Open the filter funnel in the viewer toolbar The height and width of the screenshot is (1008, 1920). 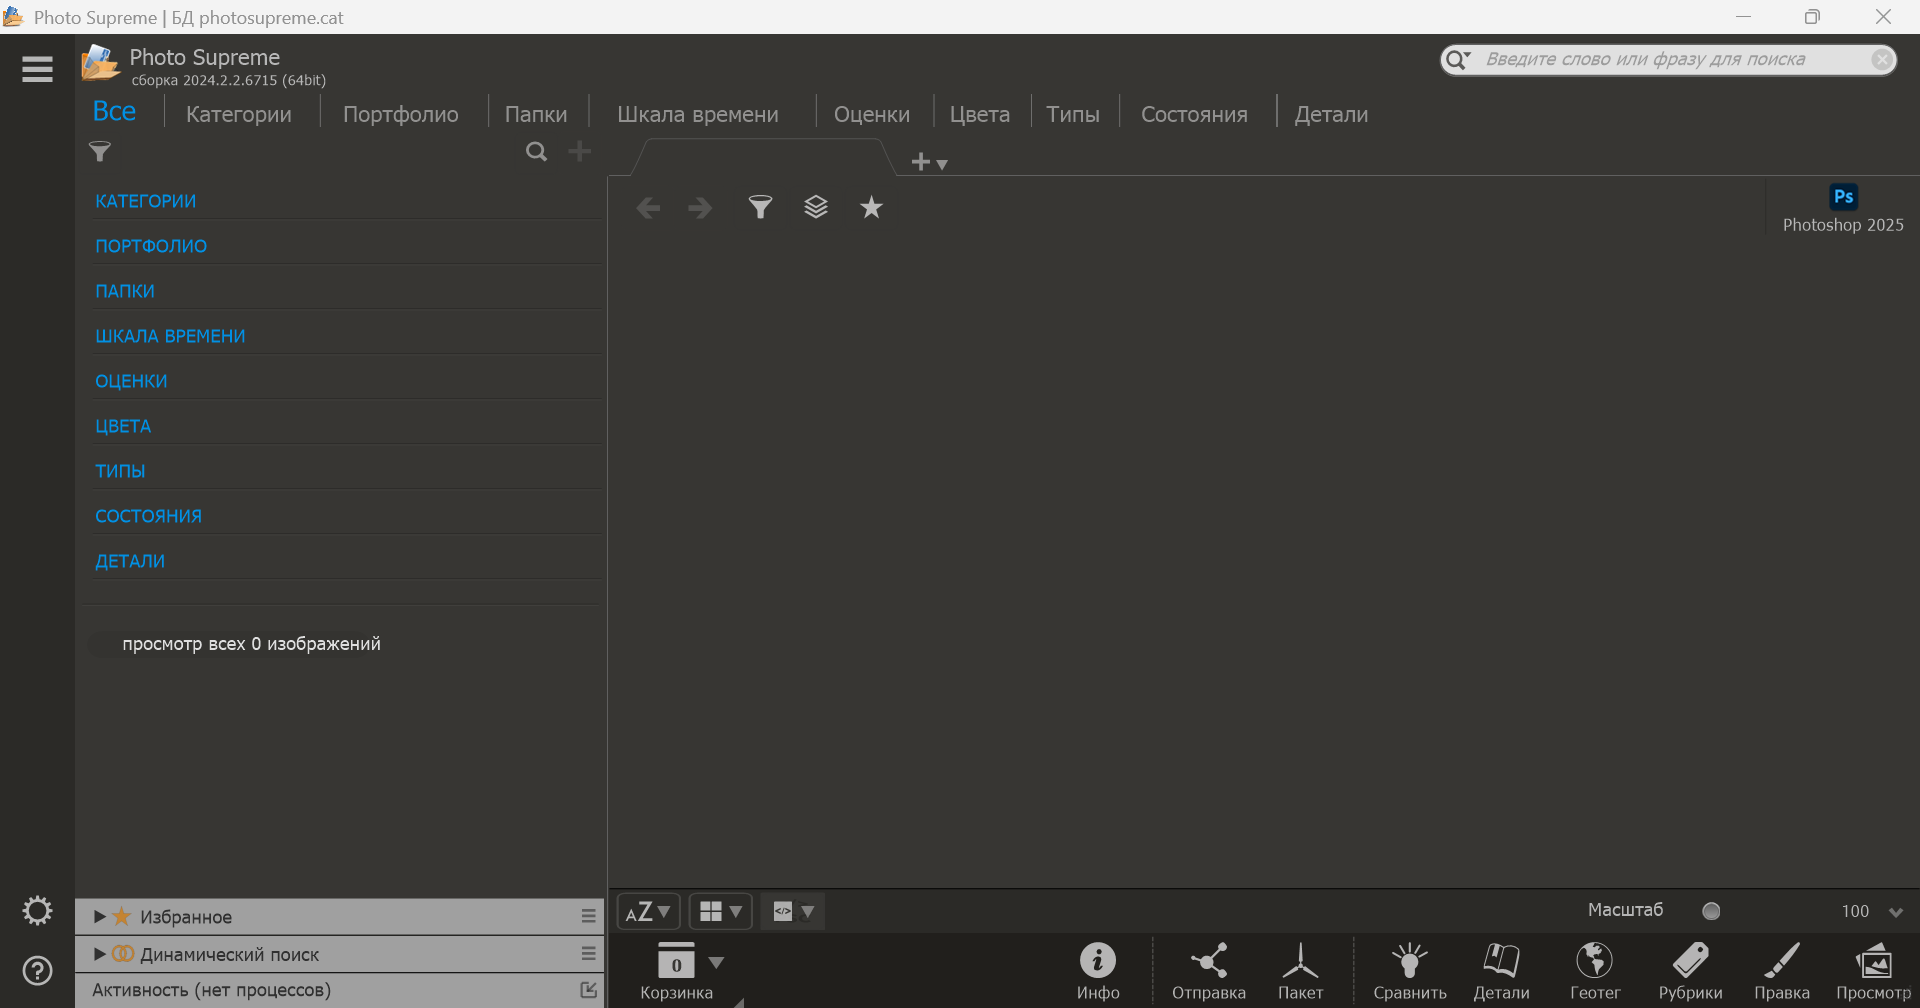(760, 207)
